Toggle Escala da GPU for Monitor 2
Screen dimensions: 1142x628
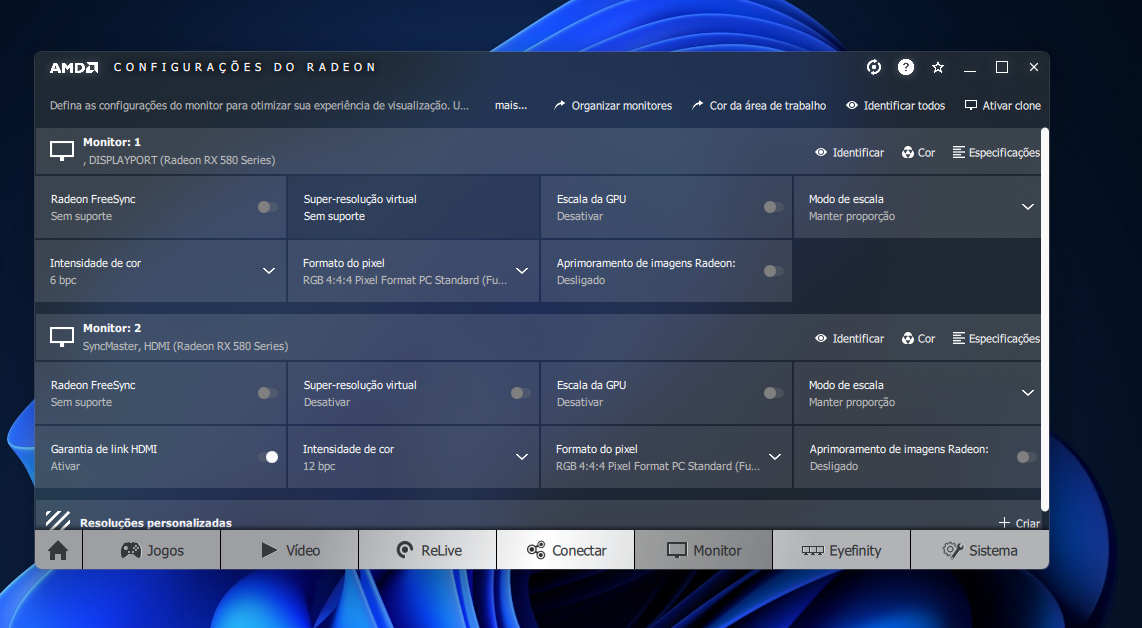773,393
